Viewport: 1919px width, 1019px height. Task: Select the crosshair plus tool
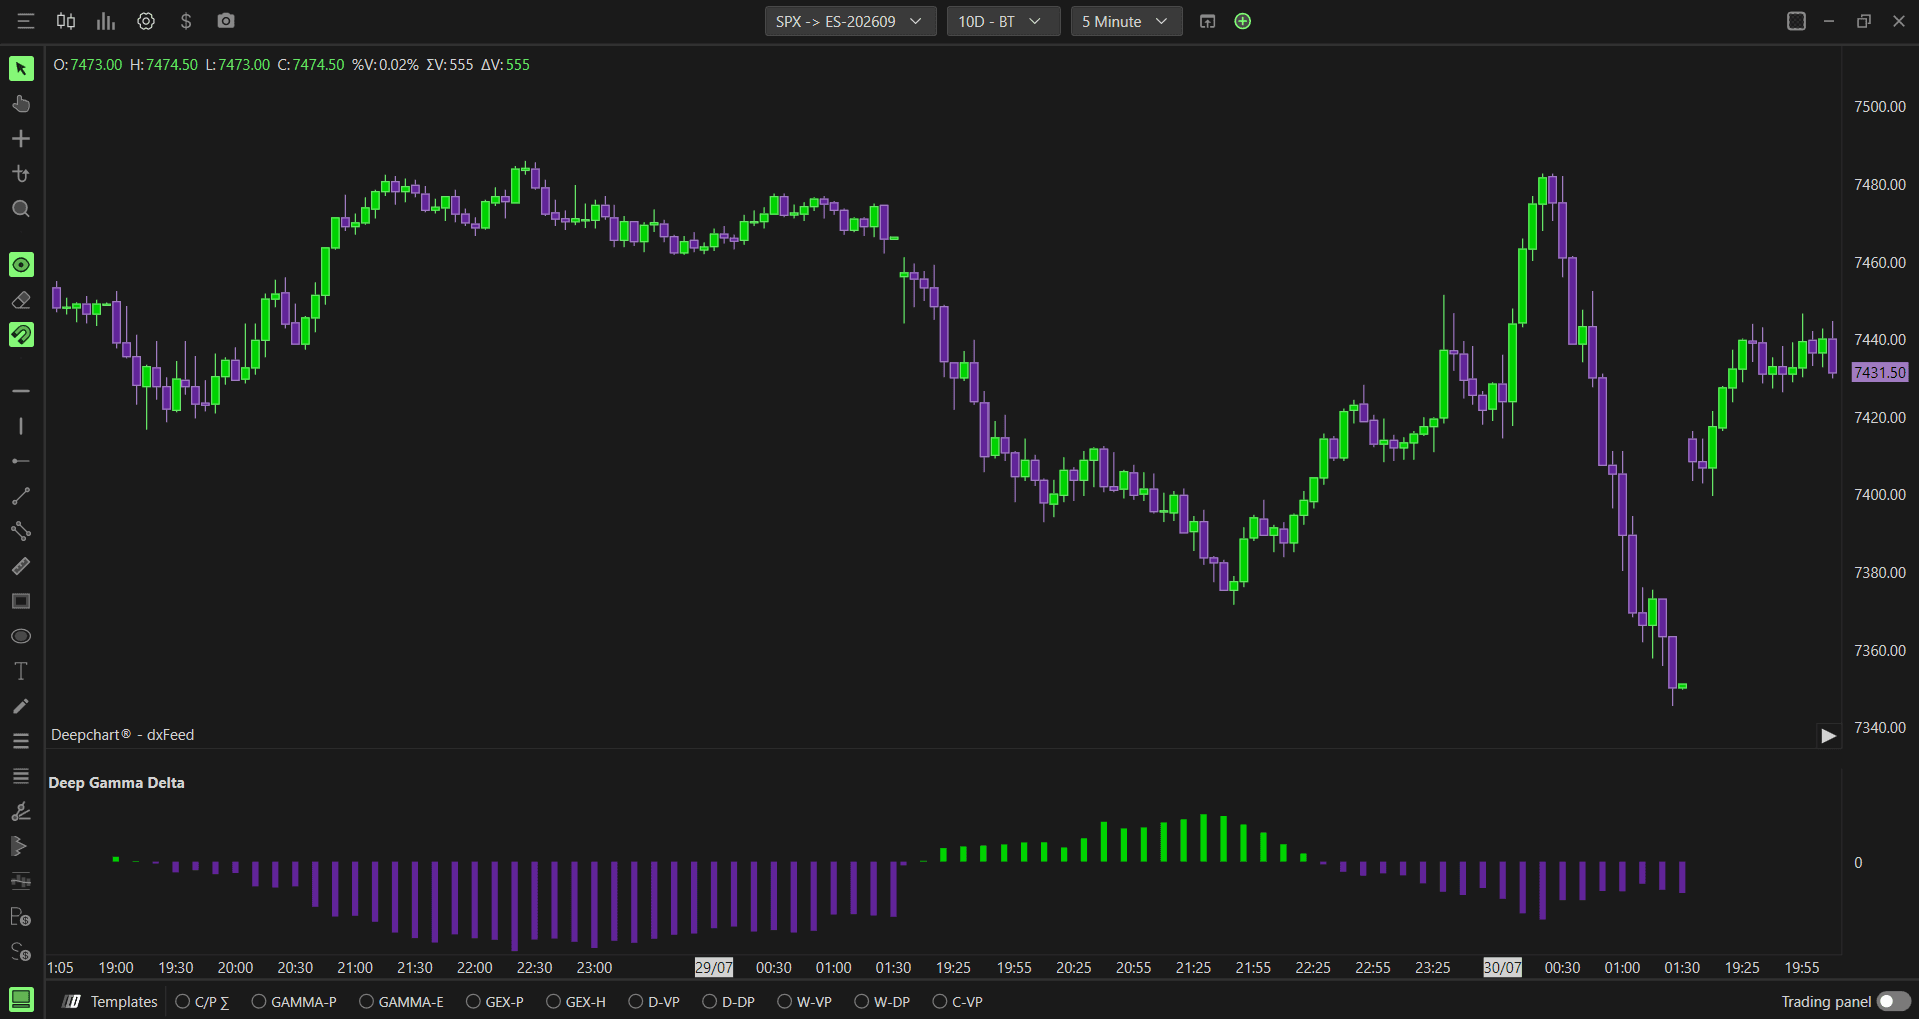point(21,139)
